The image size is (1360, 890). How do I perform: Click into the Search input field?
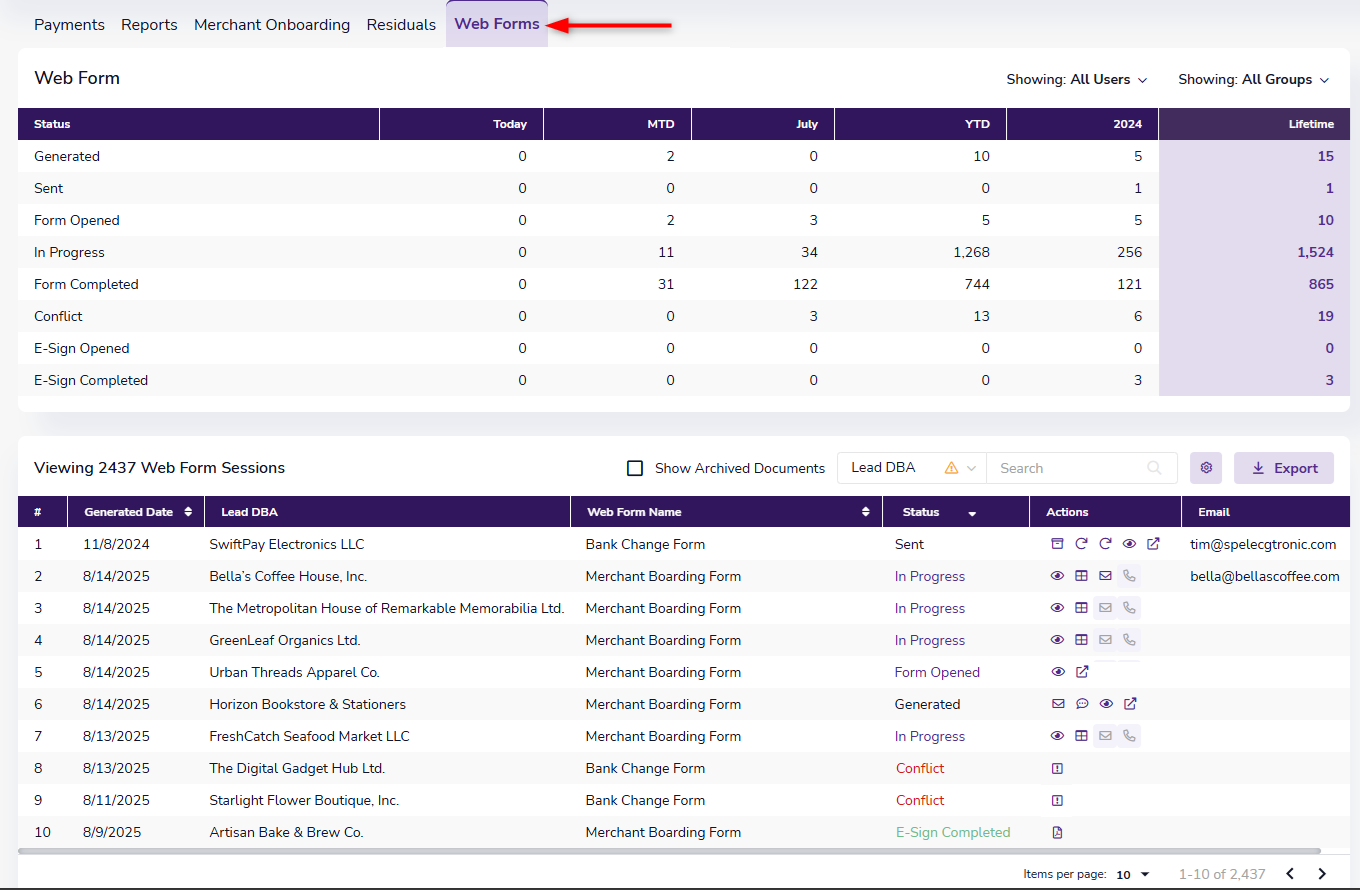[1070, 468]
